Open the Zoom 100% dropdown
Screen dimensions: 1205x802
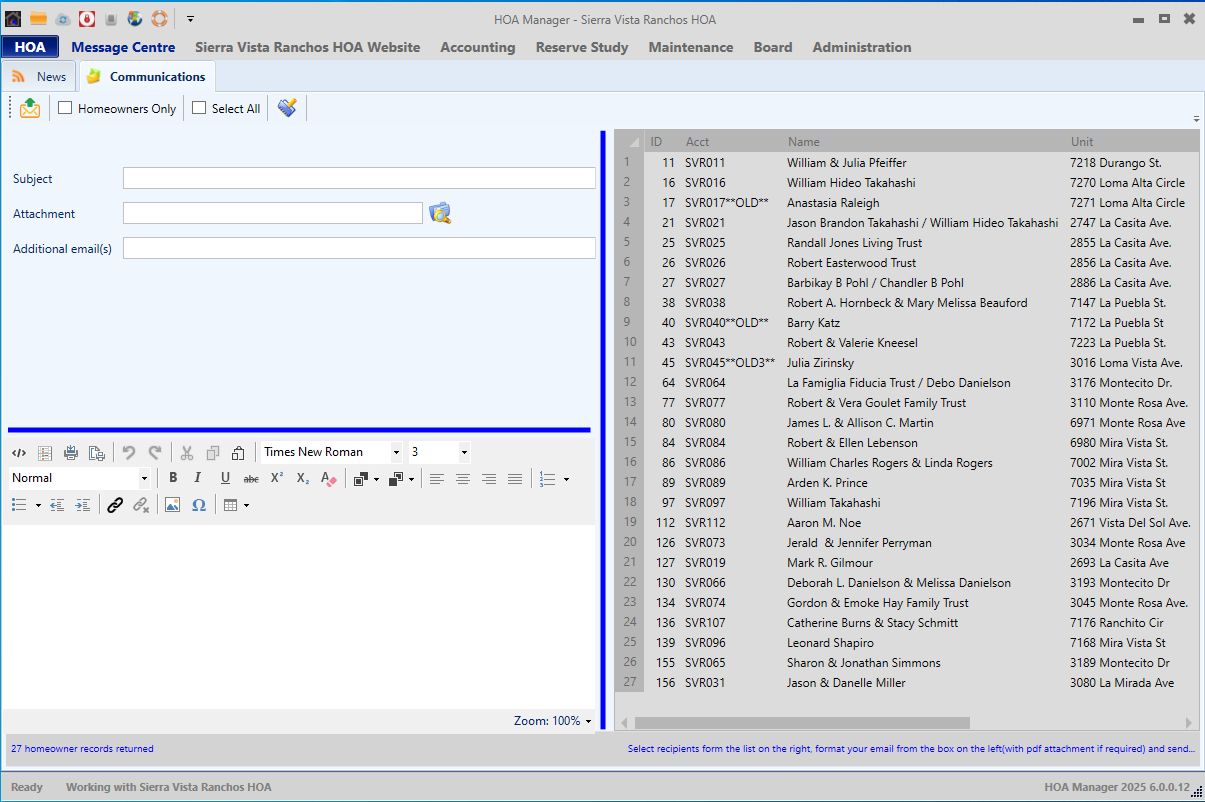[588, 721]
